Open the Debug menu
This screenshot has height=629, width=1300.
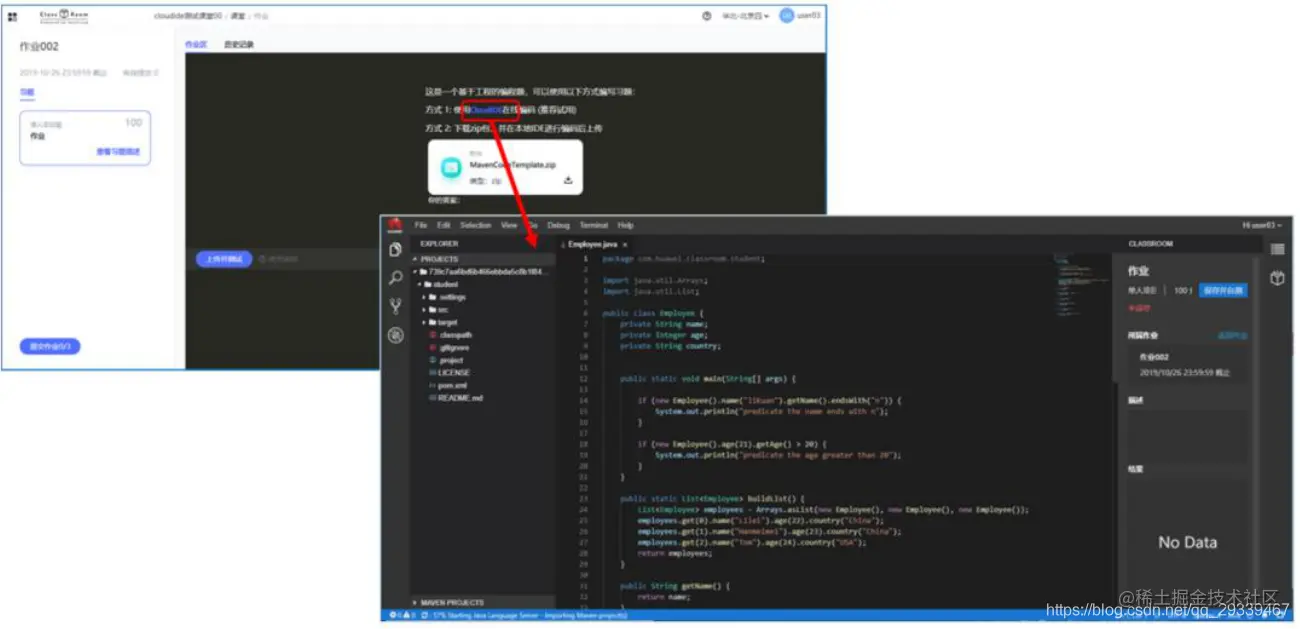point(558,225)
